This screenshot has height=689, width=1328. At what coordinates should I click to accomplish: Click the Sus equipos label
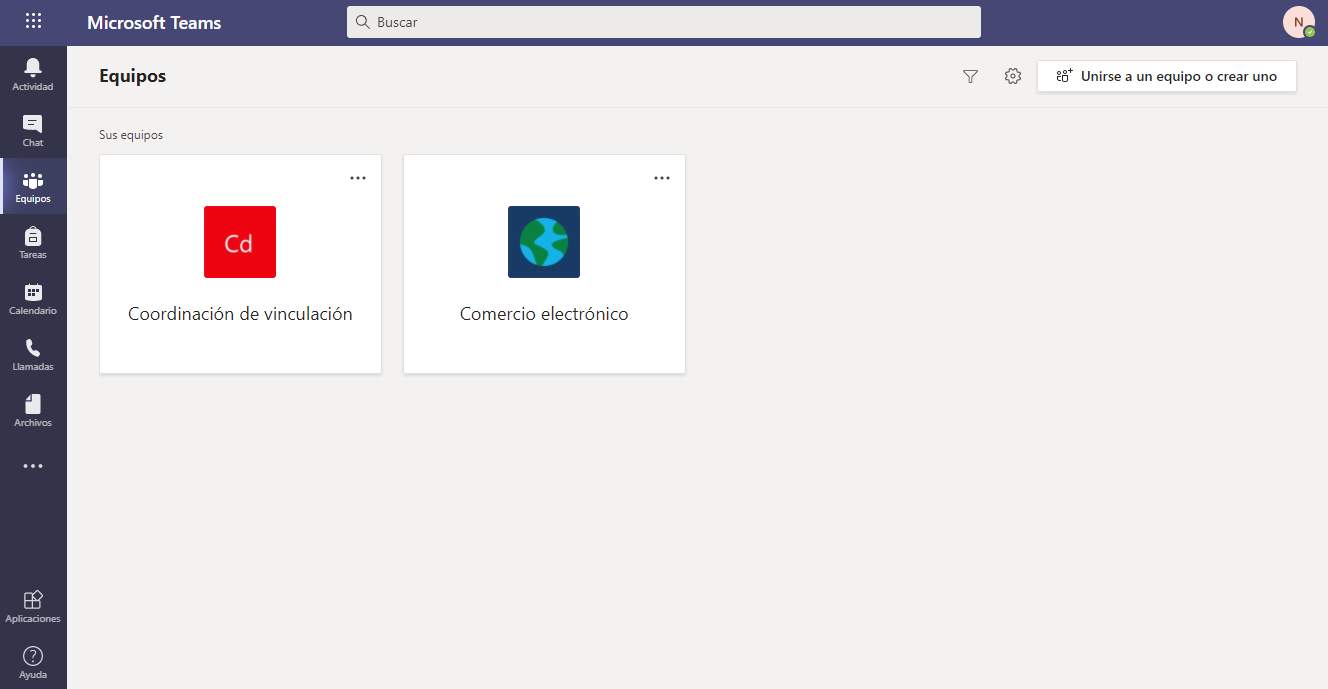131,135
